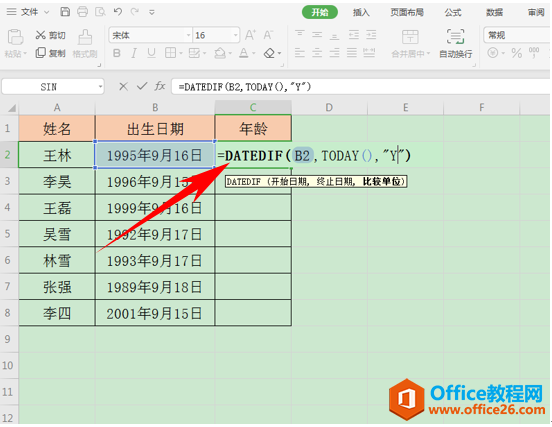552x427 pixels.
Task: Click the undo arrow icon
Action: 118,12
